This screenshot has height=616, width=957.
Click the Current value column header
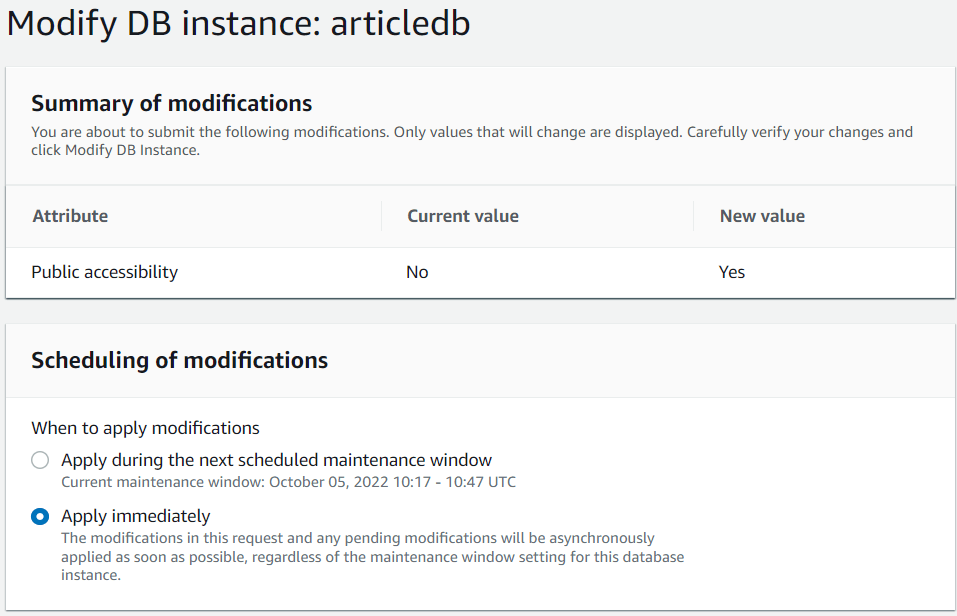point(463,216)
